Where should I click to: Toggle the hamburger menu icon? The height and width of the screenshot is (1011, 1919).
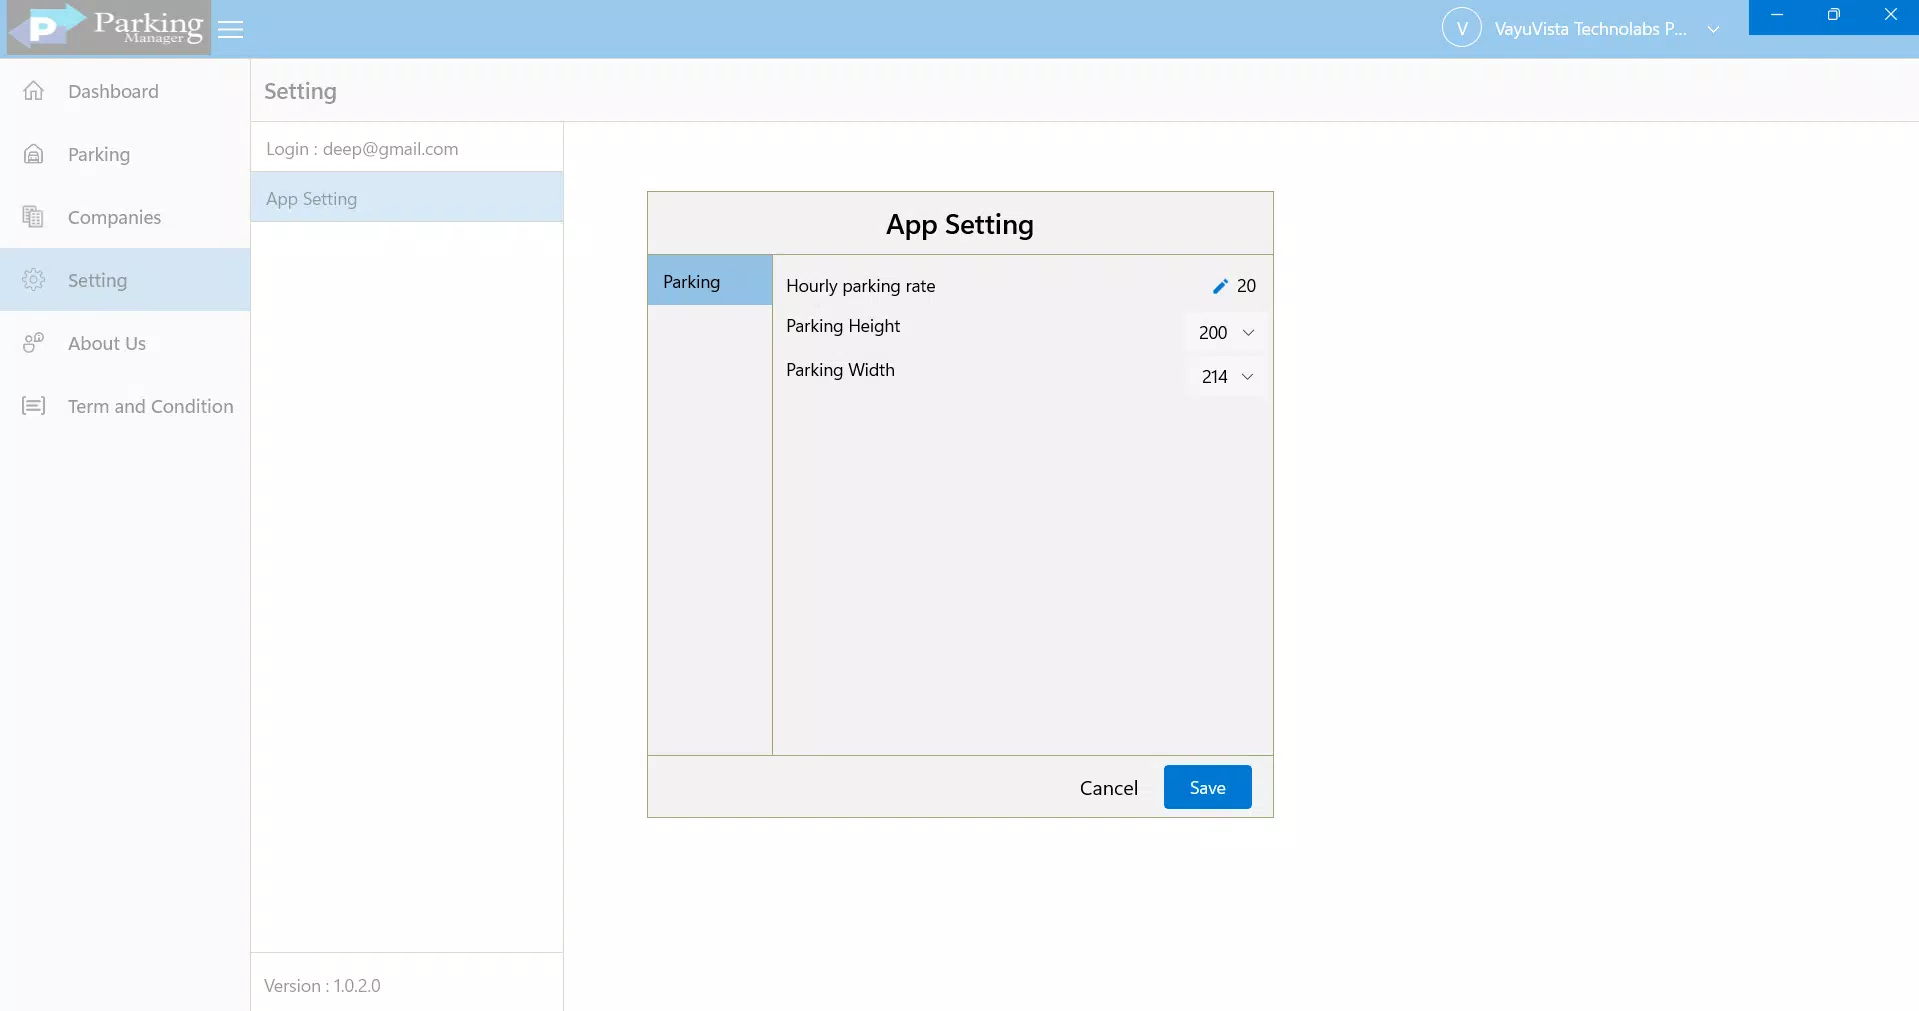point(231,30)
